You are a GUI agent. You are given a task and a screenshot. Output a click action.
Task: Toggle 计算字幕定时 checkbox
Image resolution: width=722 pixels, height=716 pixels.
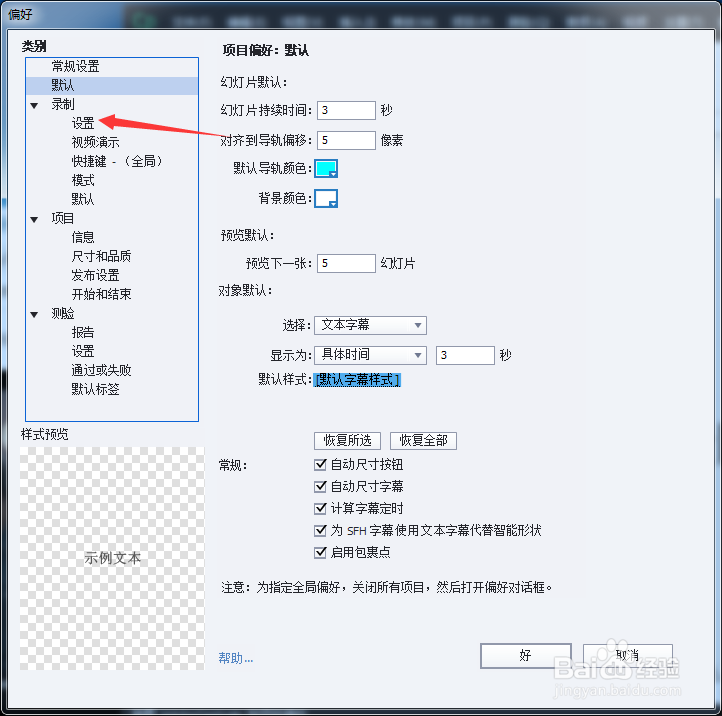click(x=320, y=508)
